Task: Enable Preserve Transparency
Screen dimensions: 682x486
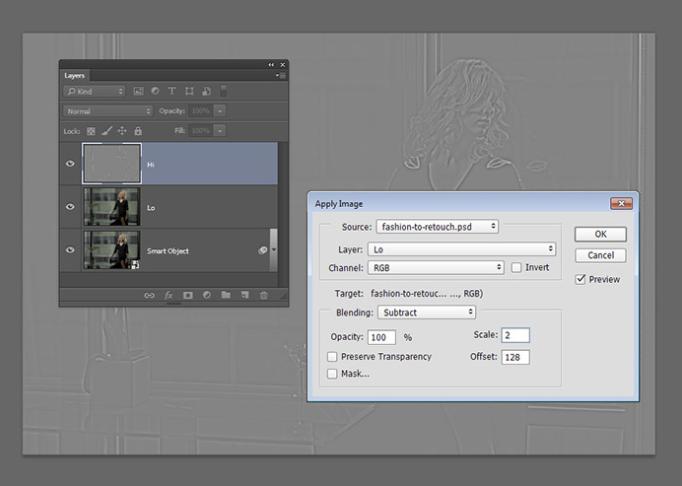Action: 332,356
